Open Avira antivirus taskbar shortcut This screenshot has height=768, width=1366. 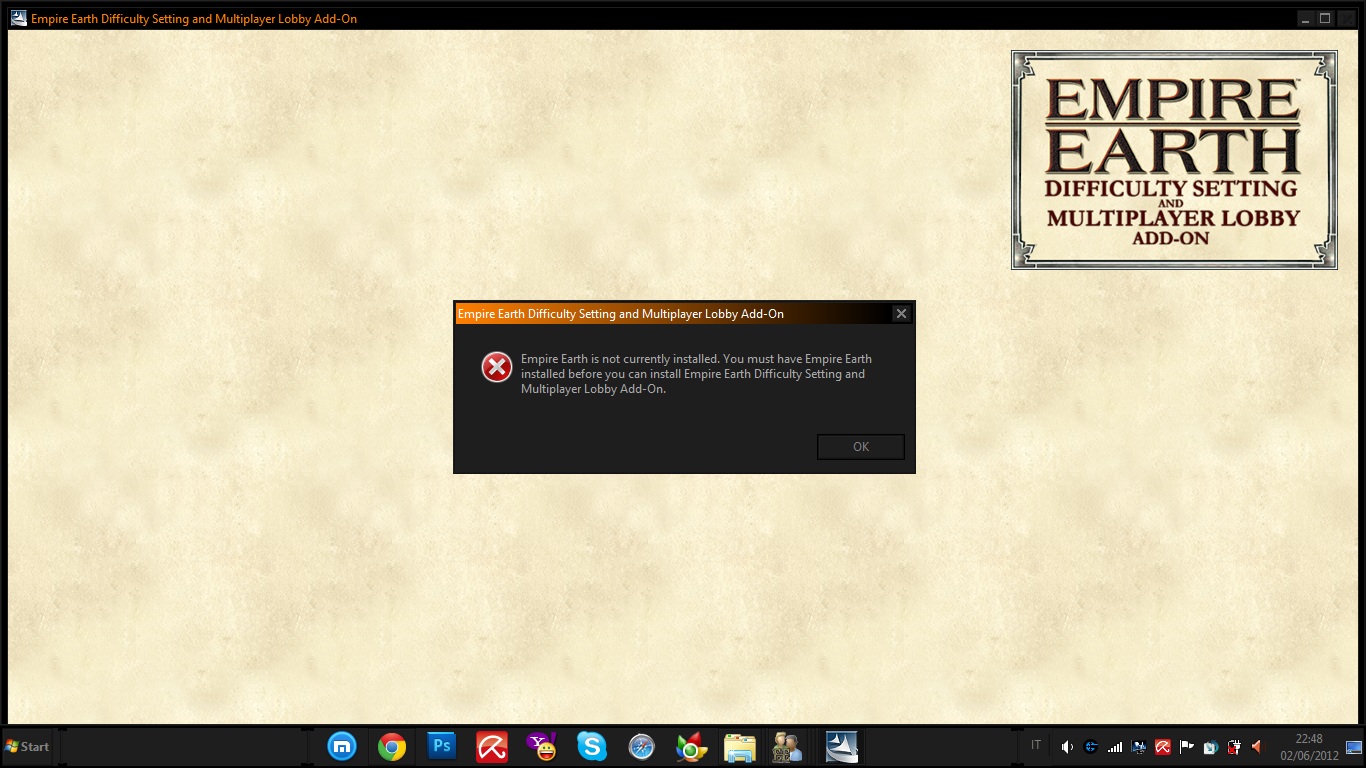(x=491, y=747)
